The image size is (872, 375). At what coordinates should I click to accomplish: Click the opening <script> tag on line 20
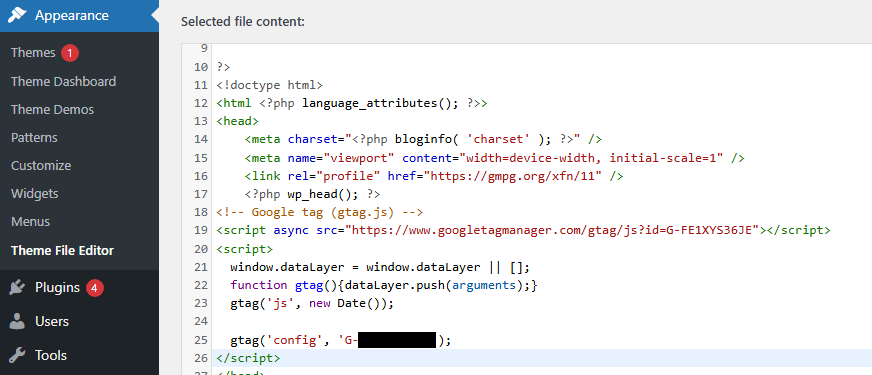[x=245, y=248]
